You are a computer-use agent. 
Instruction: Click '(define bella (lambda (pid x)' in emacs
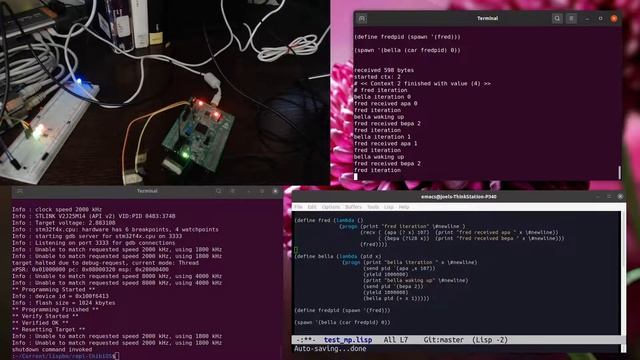338,256
